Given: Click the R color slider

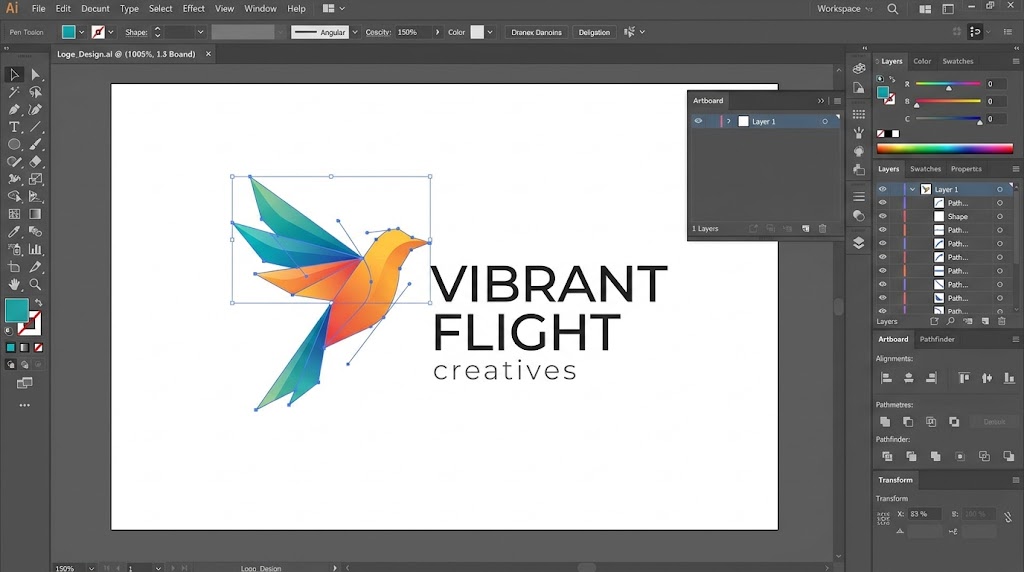Looking at the screenshot, I should (948, 84).
